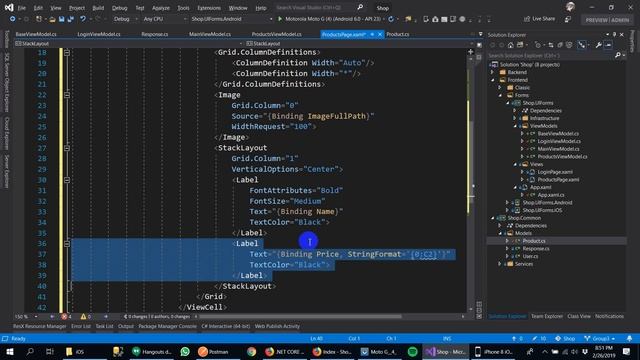The width and height of the screenshot is (640, 360).
Task: Open the Build menu
Action: tap(98, 8)
